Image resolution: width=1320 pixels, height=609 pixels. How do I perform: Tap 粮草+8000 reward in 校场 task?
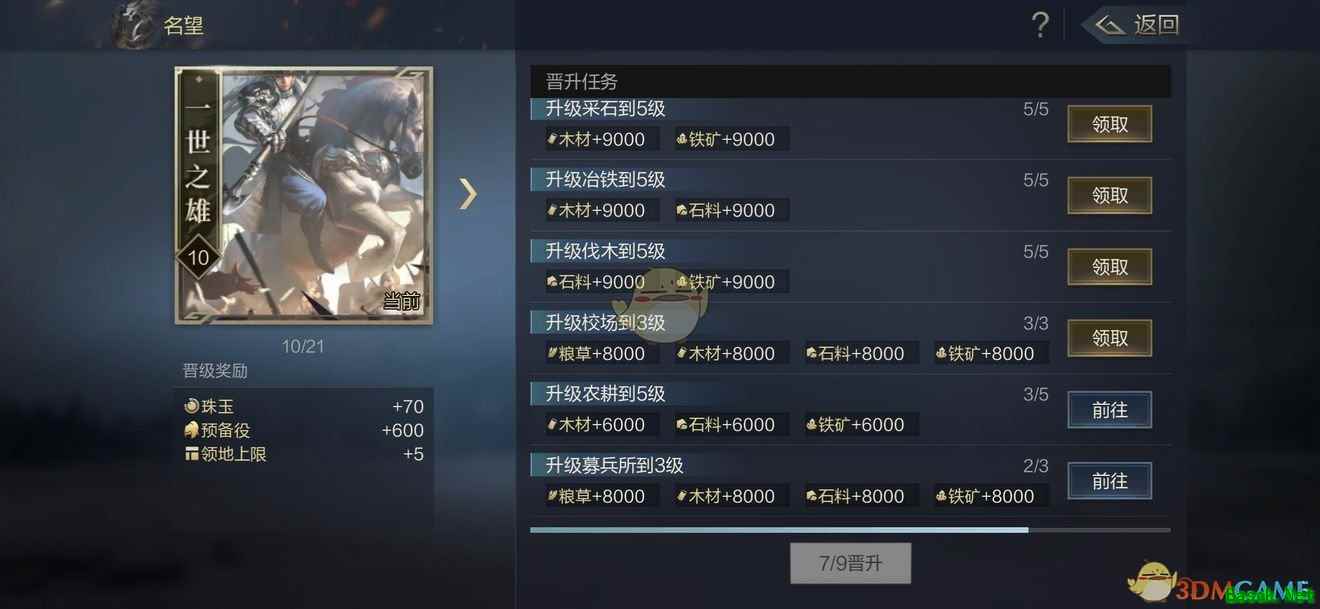point(596,353)
